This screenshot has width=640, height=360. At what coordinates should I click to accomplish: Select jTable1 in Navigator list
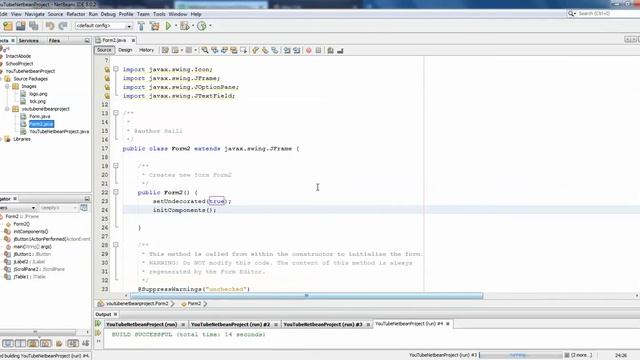tap(29, 277)
